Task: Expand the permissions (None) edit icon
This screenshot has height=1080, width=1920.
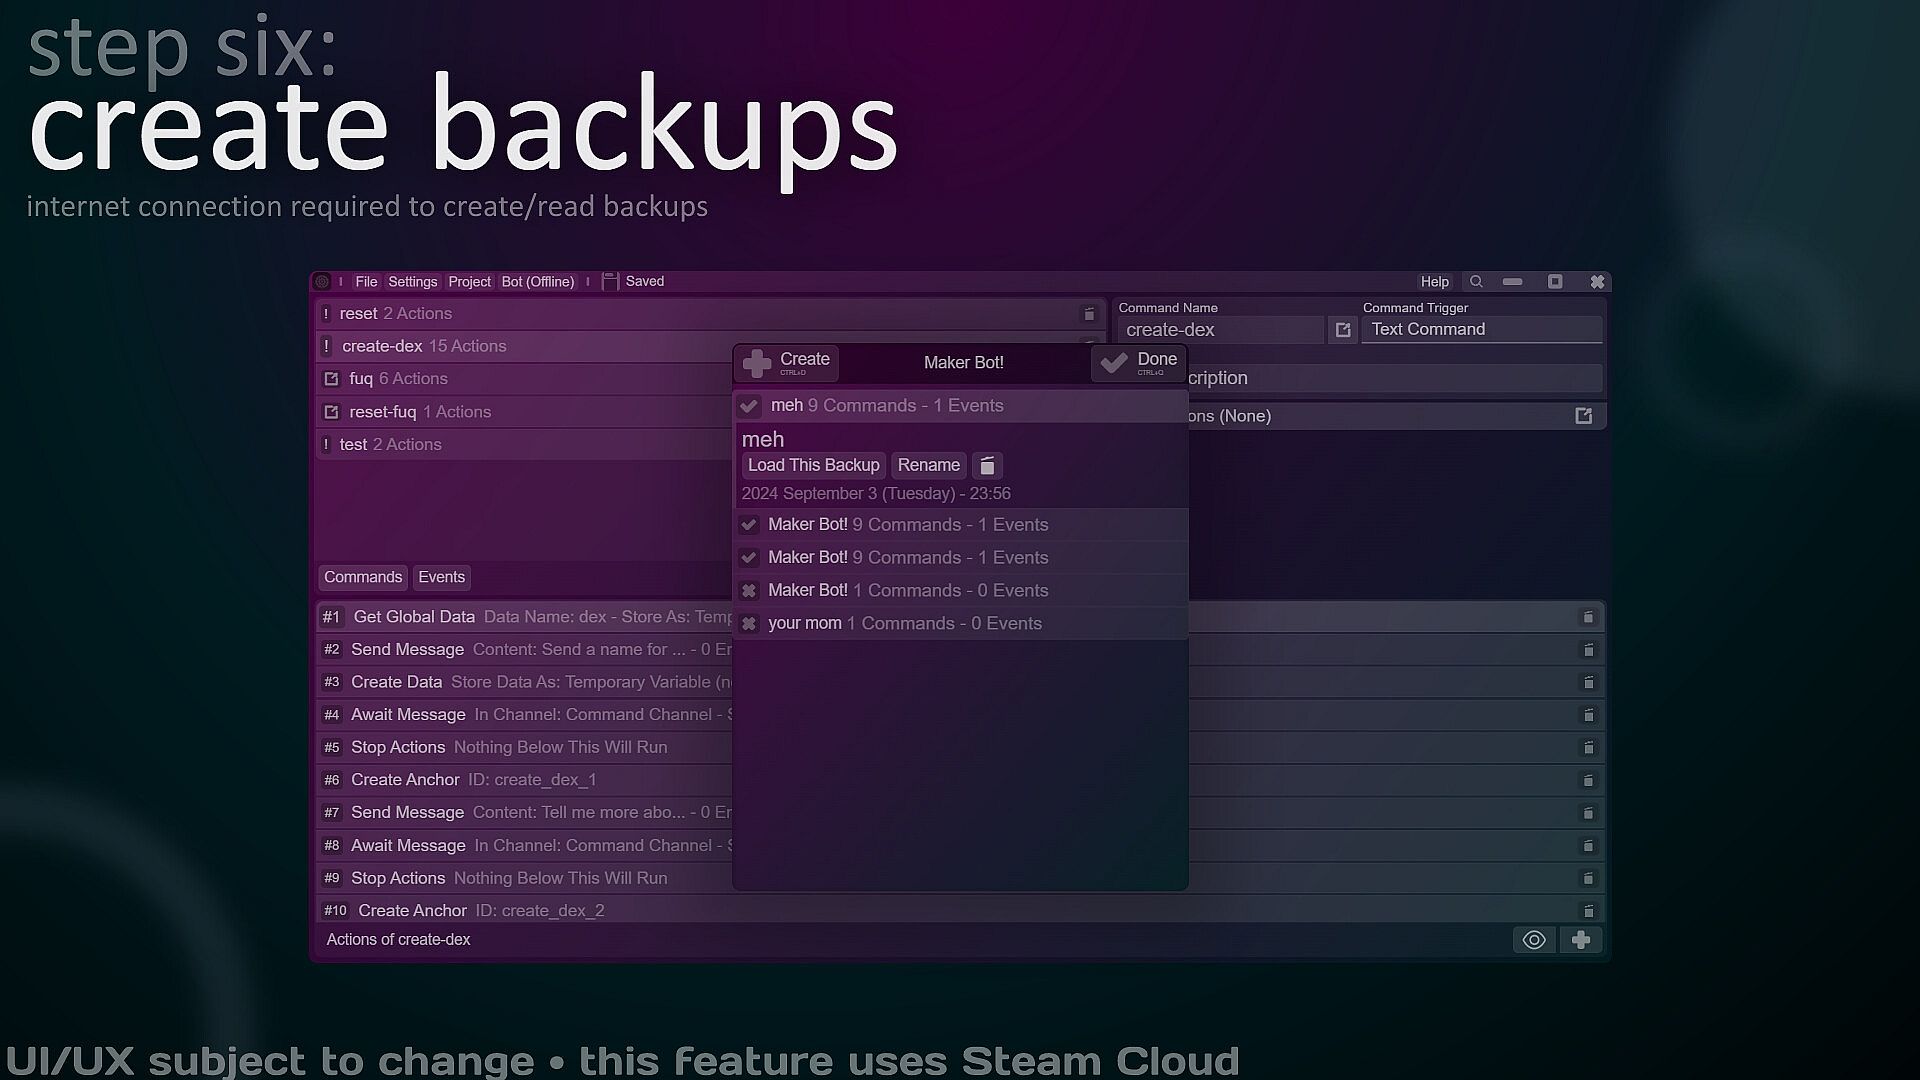Action: [x=1583, y=416]
